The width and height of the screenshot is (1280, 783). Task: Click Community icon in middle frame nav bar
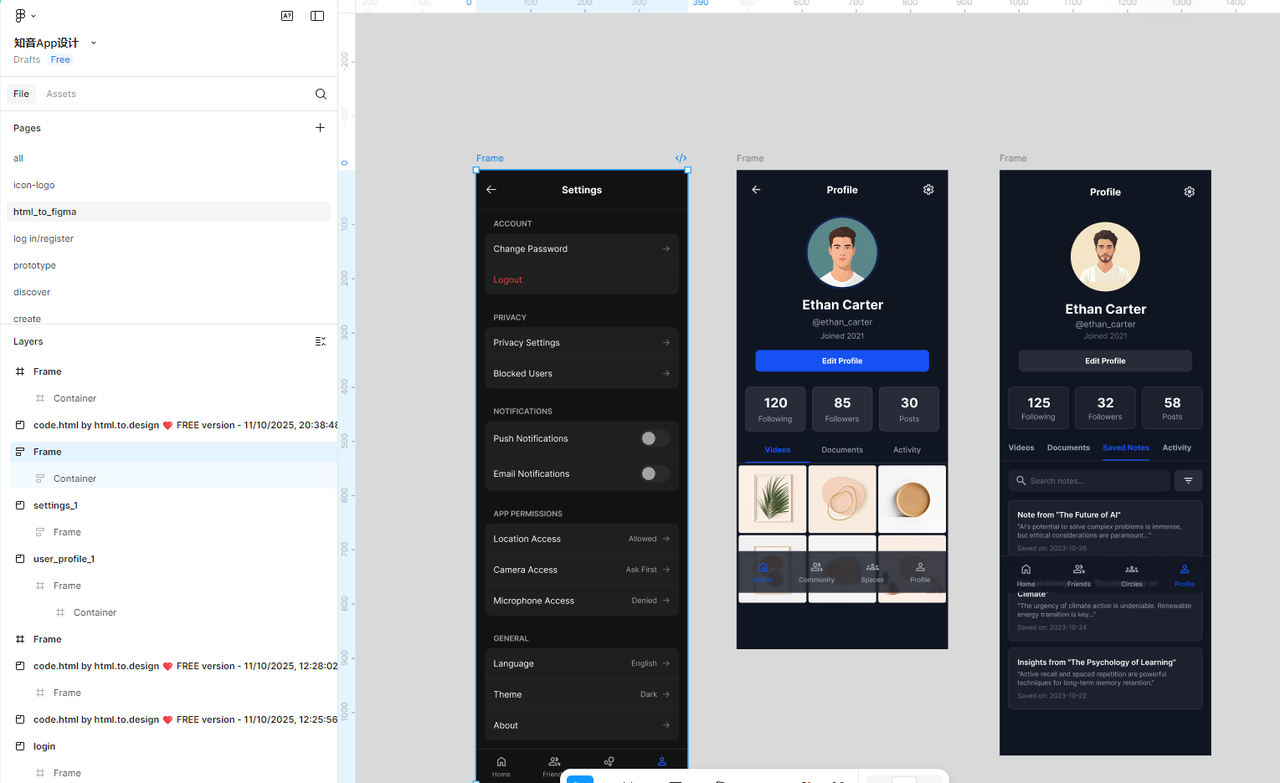[x=816, y=567]
